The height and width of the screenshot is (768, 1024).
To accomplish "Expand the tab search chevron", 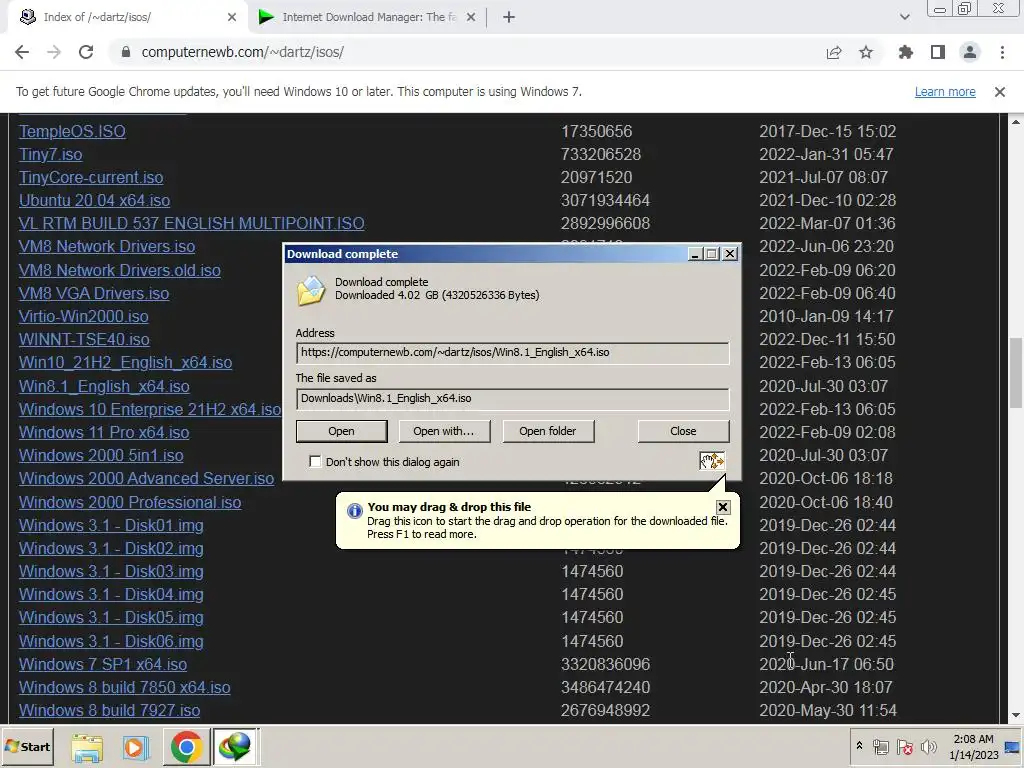I will point(904,18).
